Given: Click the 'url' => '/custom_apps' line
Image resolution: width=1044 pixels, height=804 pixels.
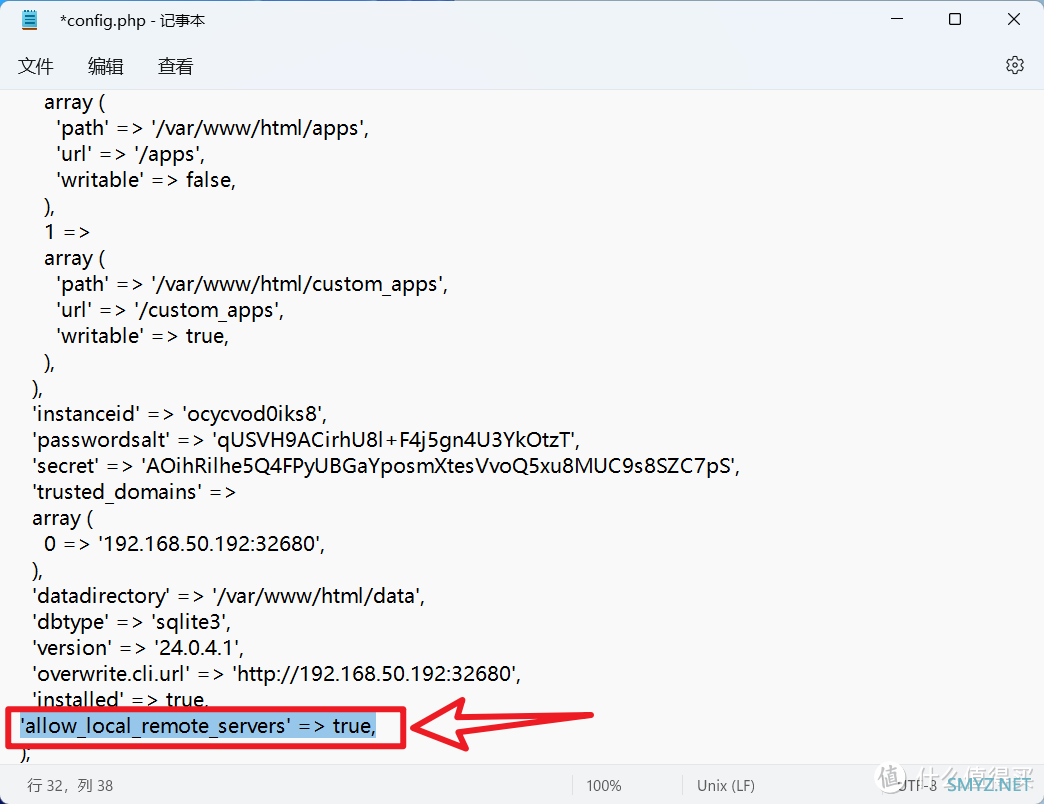Looking at the screenshot, I should [x=170, y=309].
